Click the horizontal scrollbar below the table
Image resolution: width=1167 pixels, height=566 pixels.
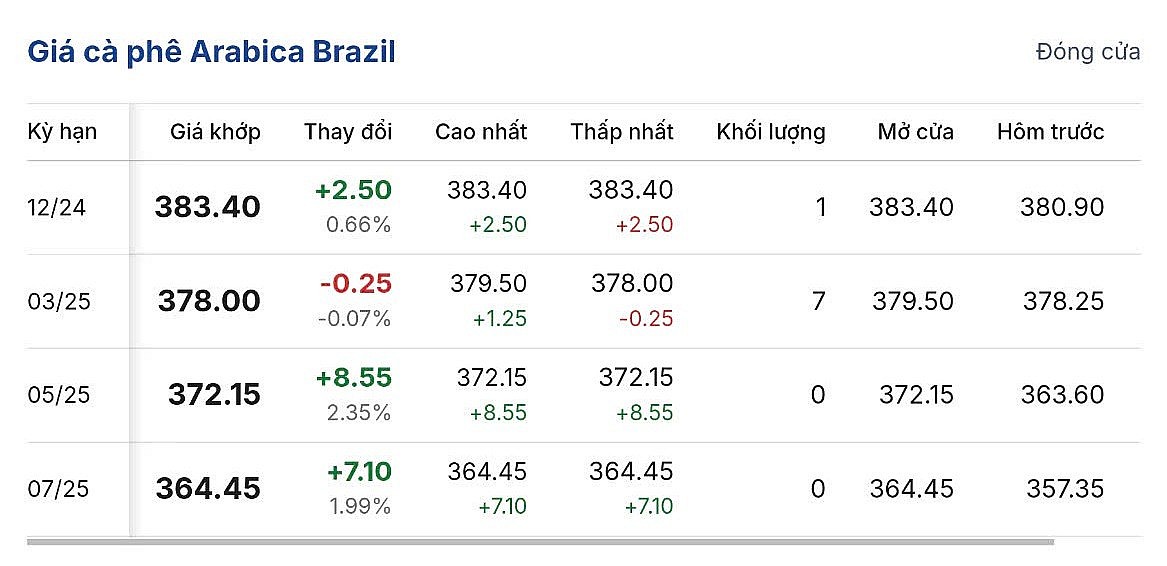coord(540,542)
